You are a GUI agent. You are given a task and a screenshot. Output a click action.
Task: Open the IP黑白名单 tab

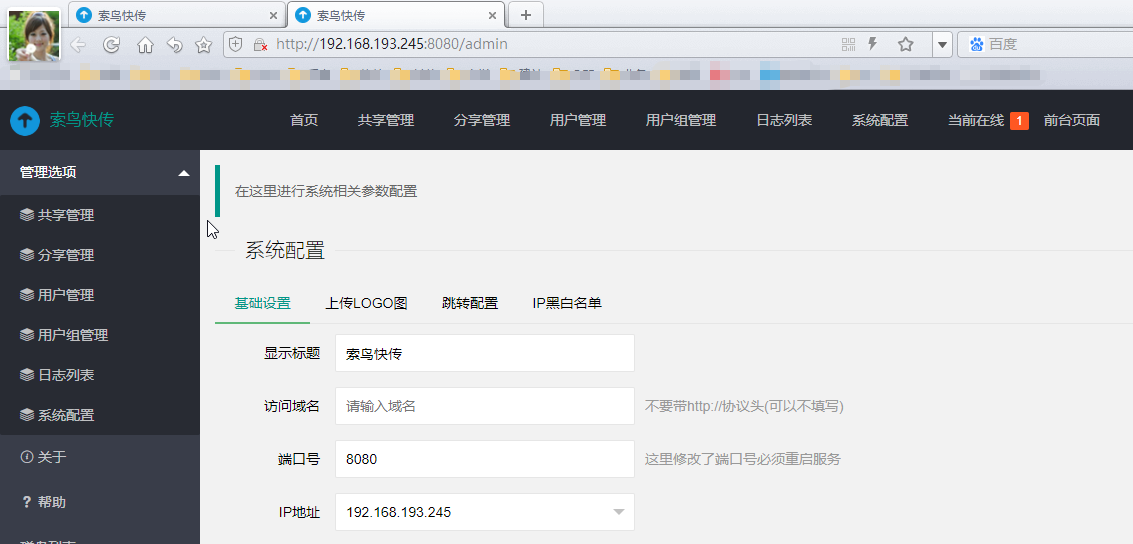(567, 303)
